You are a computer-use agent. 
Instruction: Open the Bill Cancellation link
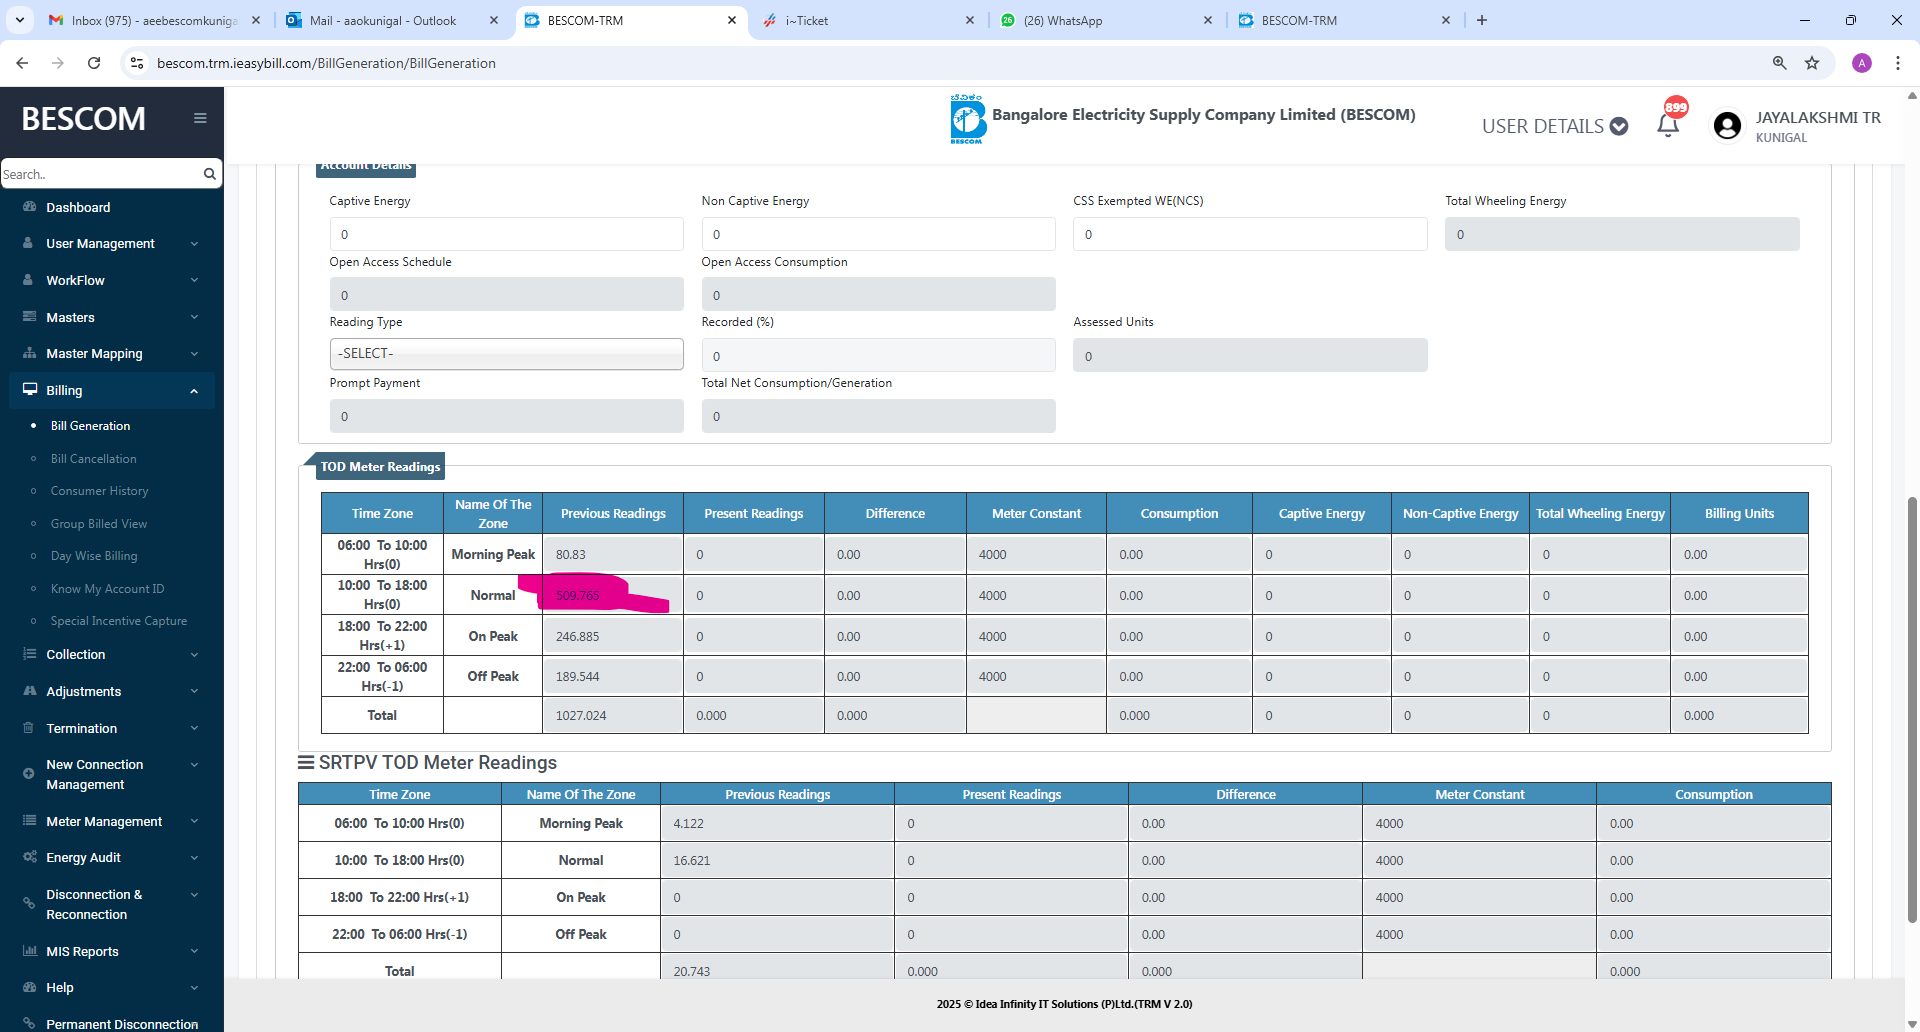[x=93, y=459]
